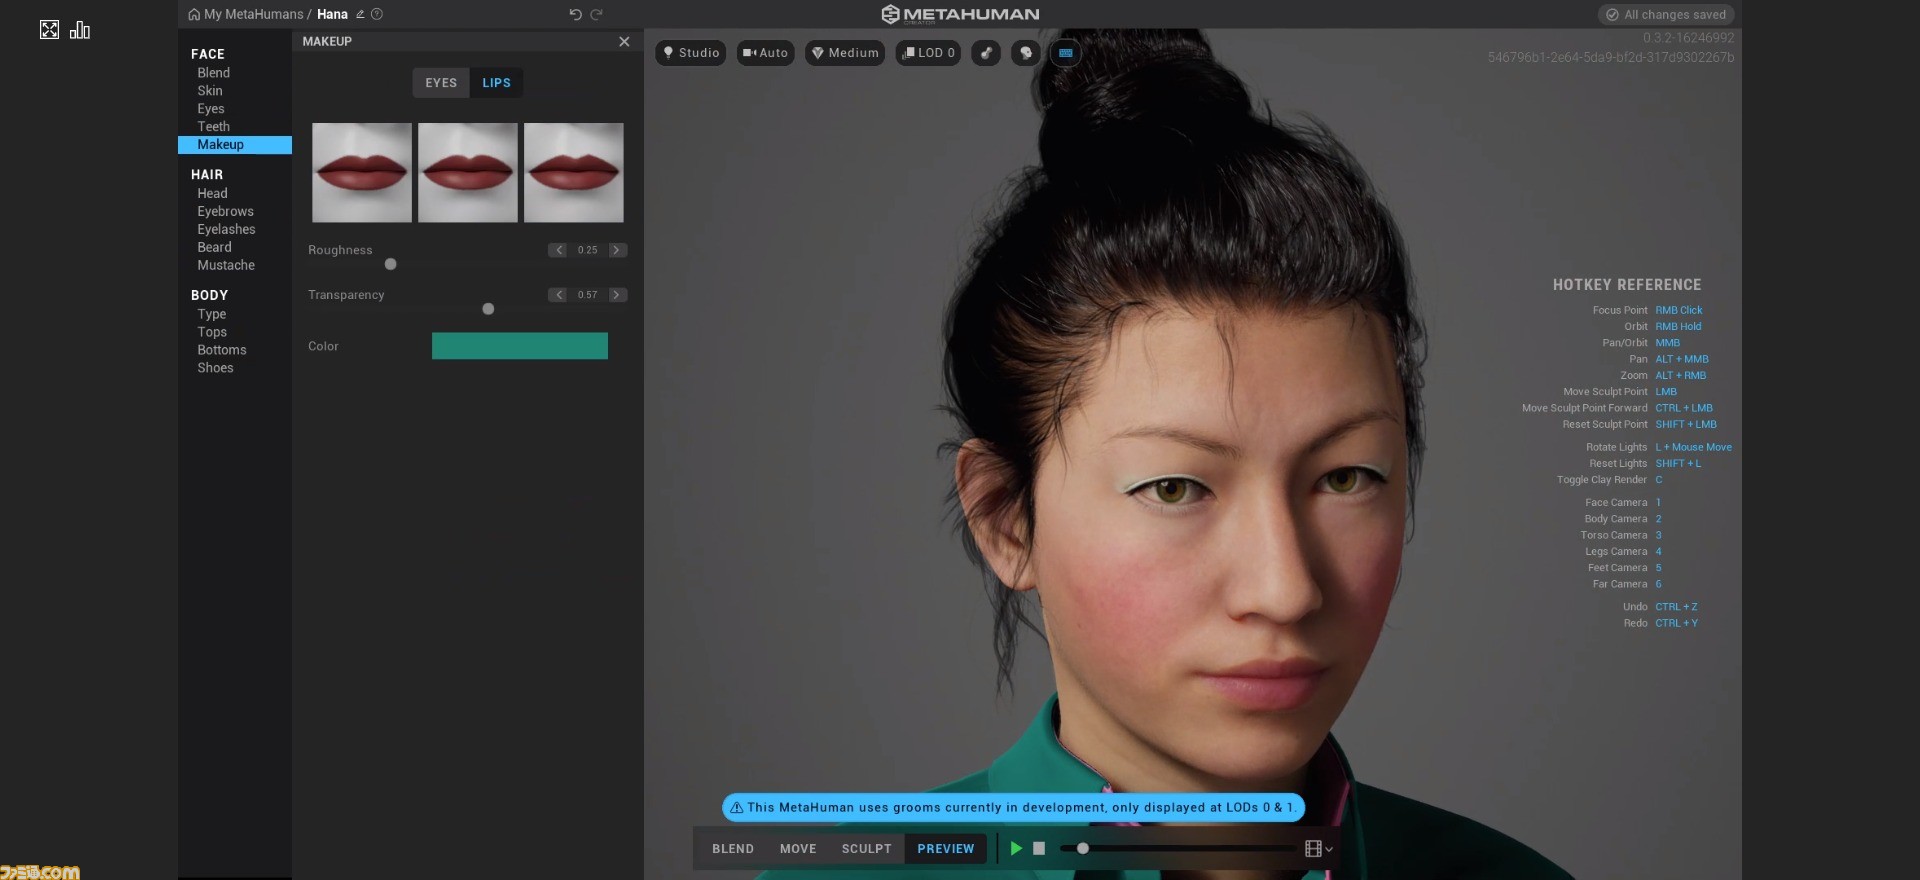
Task: Switch to Blend mode
Action: 733,849
